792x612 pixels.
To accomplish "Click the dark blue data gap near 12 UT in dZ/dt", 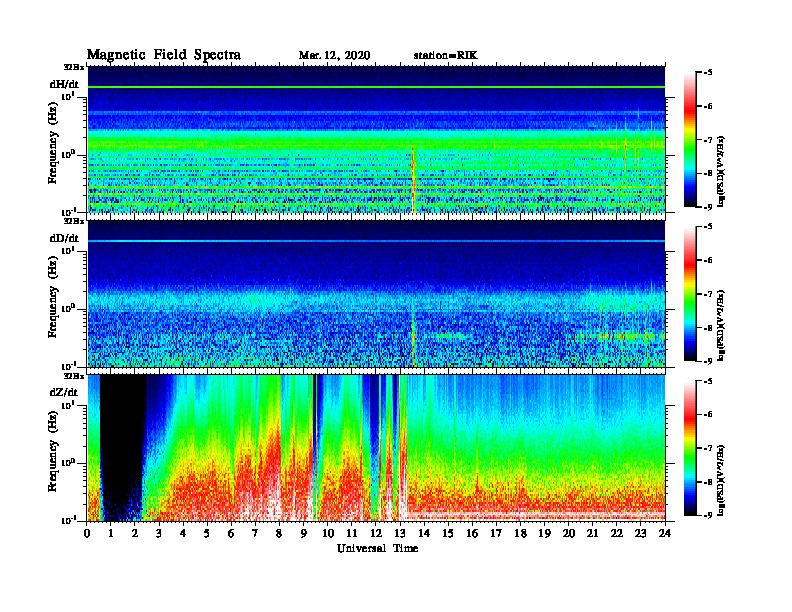I will (x=374, y=424).
